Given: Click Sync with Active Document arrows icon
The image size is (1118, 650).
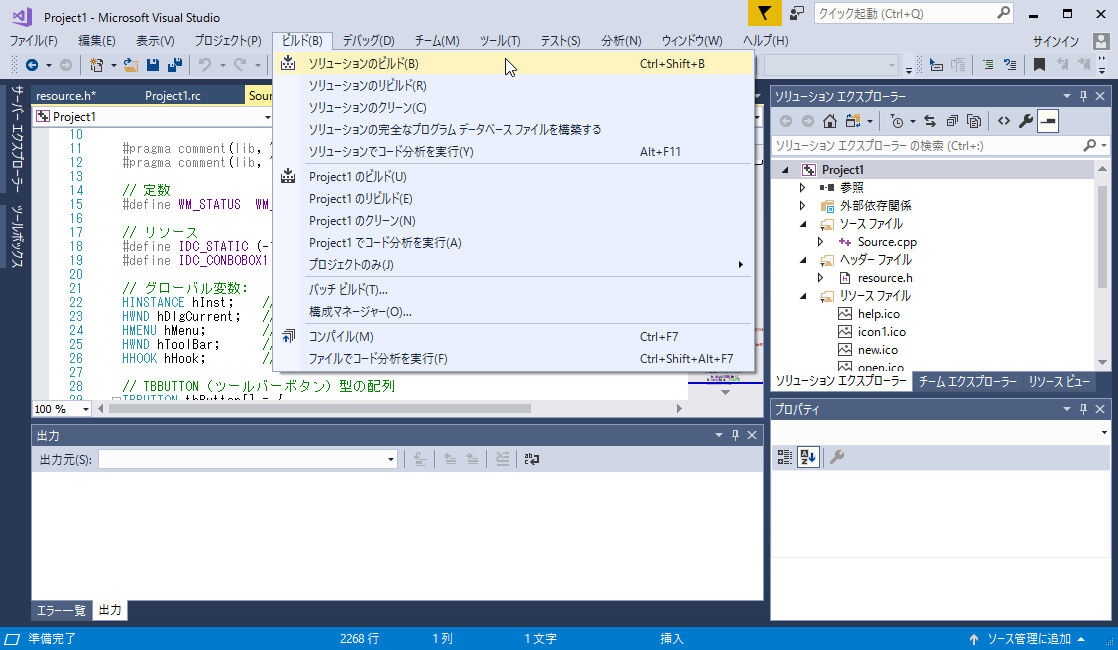Looking at the screenshot, I should pyautogui.click(x=930, y=121).
